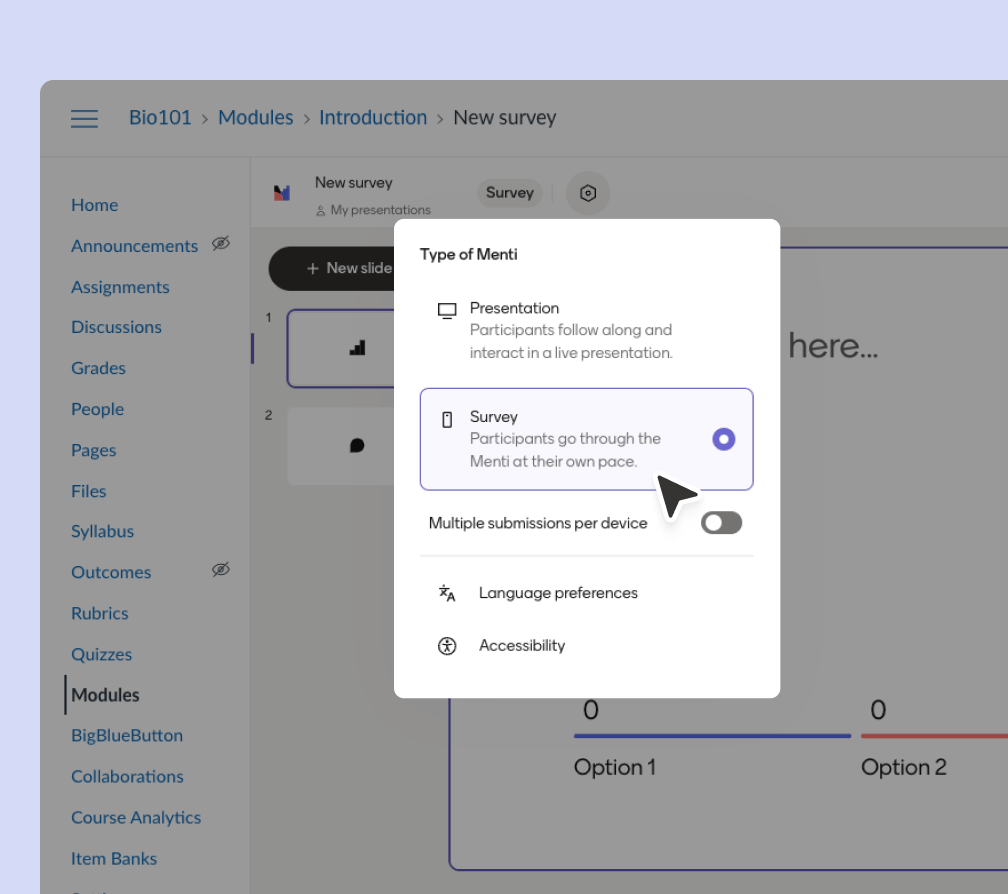Open Introduction breadcrumb link

coord(373,118)
